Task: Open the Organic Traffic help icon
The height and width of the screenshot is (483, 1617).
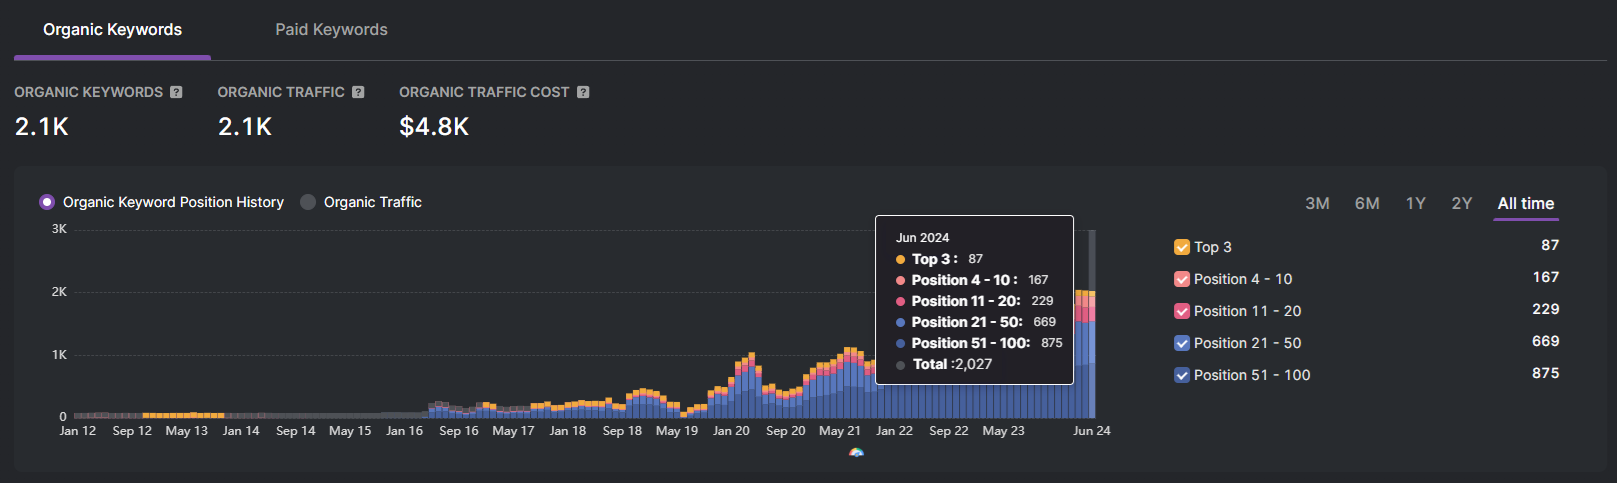Action: coord(358,92)
